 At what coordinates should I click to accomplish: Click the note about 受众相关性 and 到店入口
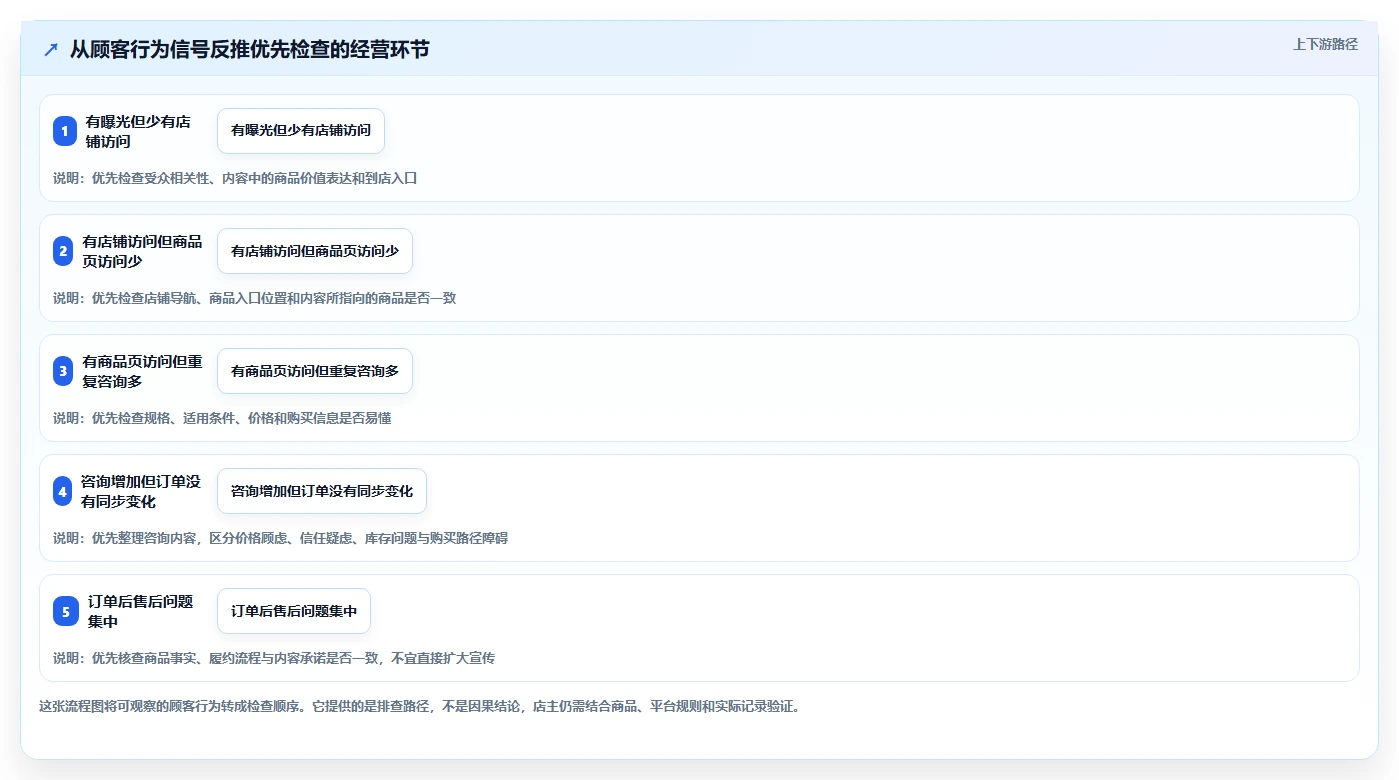click(x=235, y=178)
